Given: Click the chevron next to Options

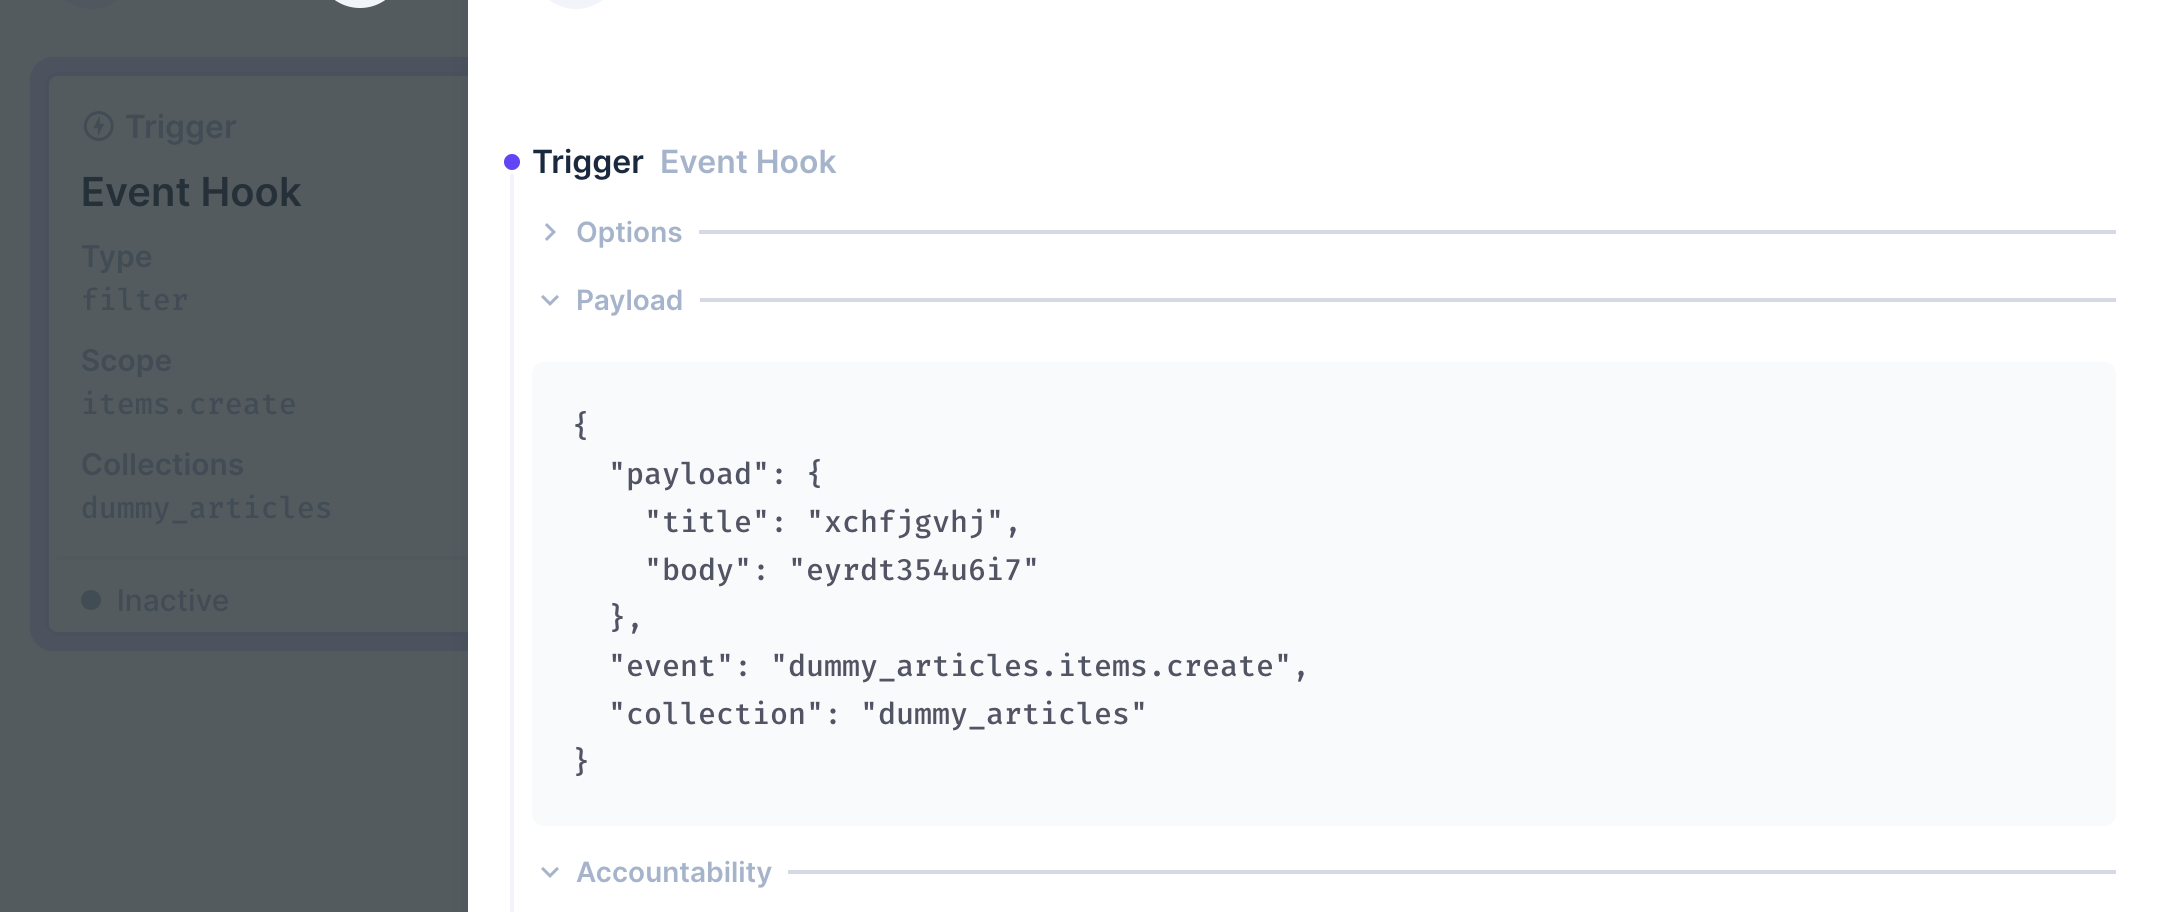Looking at the screenshot, I should pos(550,232).
